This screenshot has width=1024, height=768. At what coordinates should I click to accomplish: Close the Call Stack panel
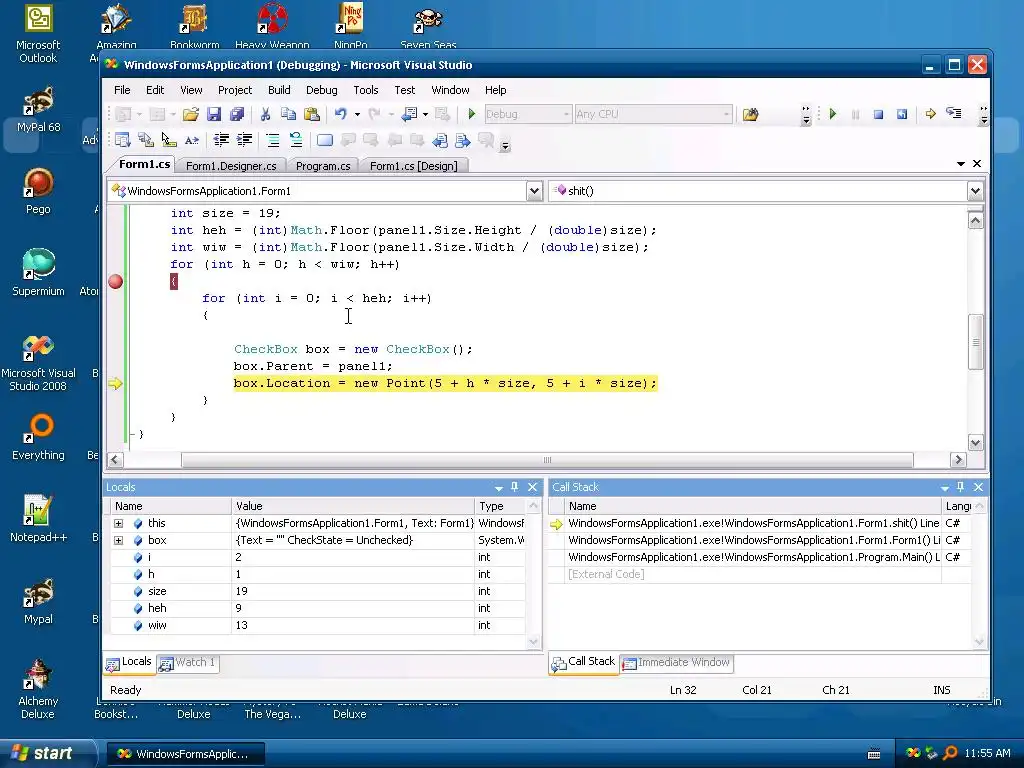[x=978, y=487]
